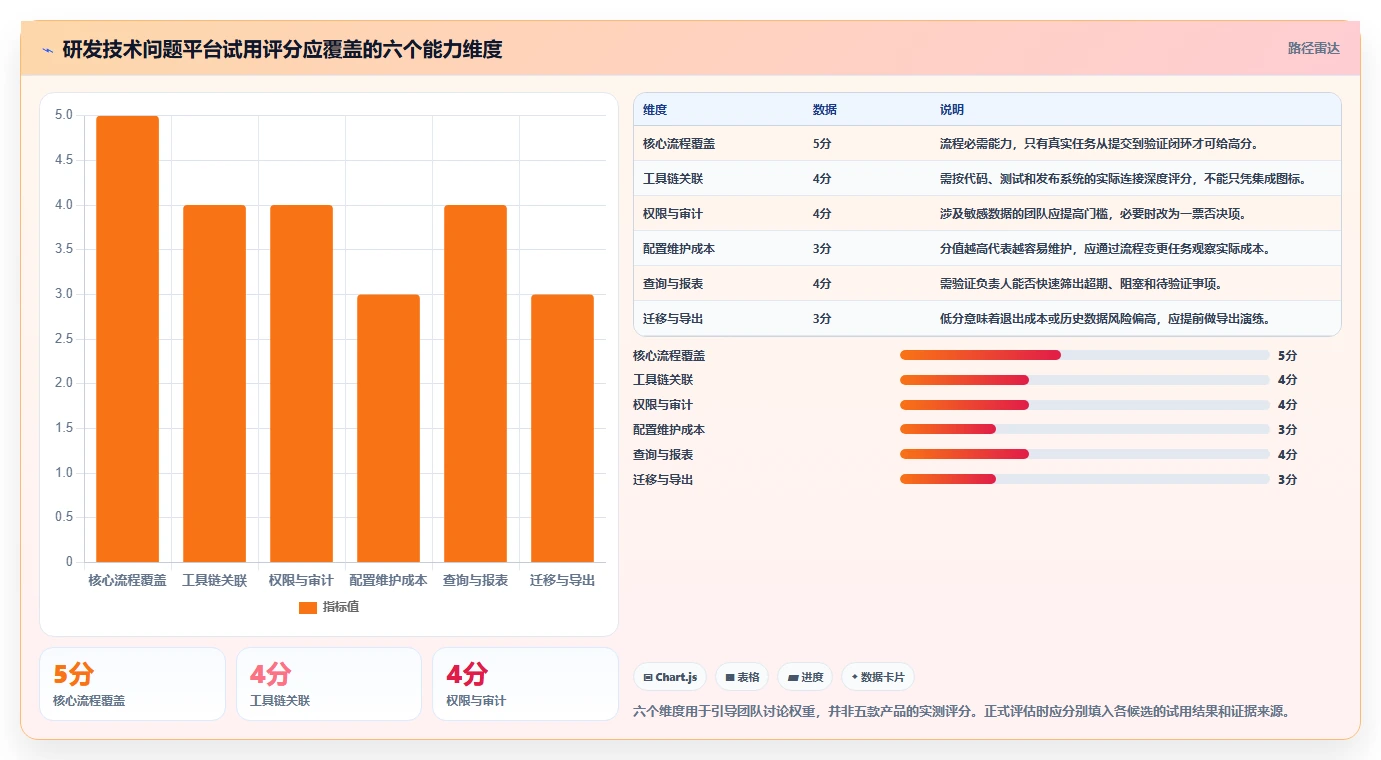Screen dimensions: 1381x760
Task: Click the 迁移与导出 bar in chart
Action: coord(562,428)
